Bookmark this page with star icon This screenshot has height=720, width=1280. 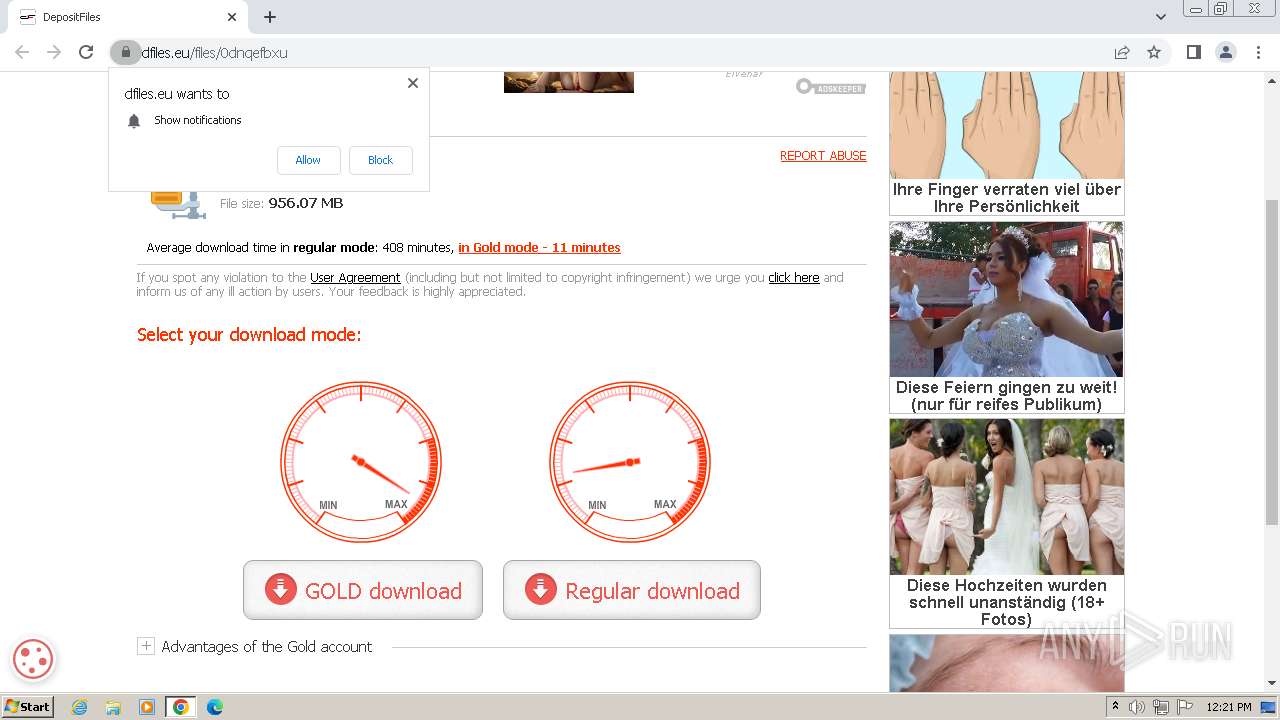coord(1154,52)
